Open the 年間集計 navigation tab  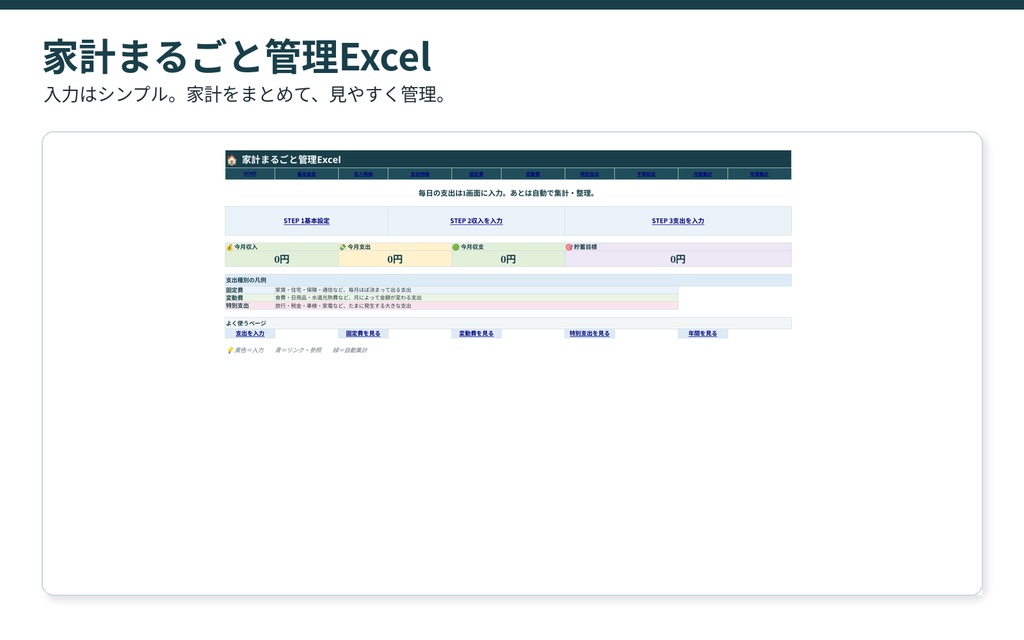(760, 174)
